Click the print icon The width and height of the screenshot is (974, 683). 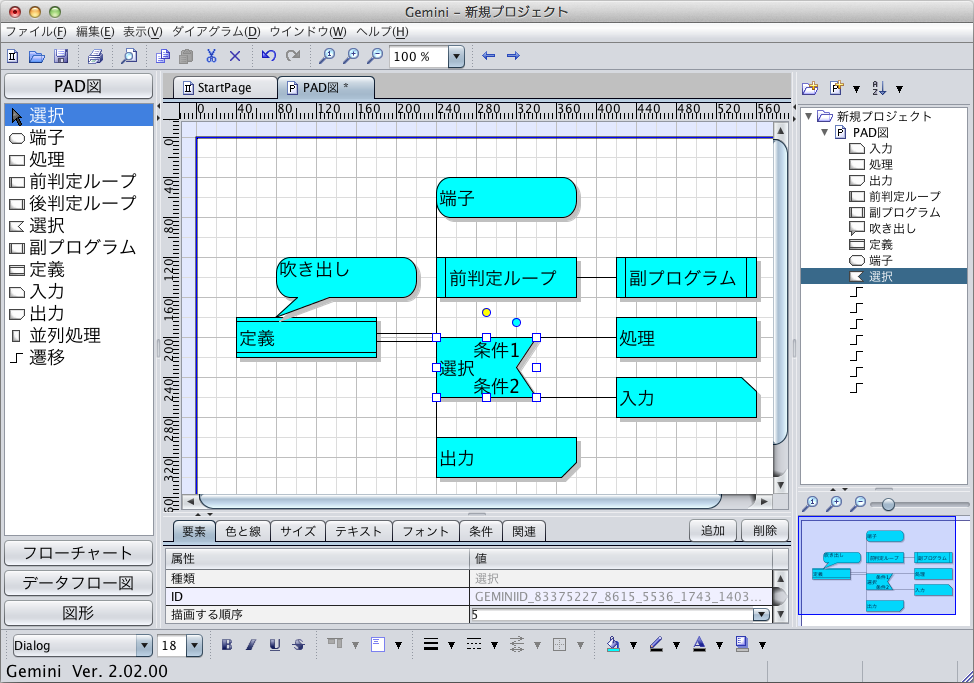tap(95, 57)
